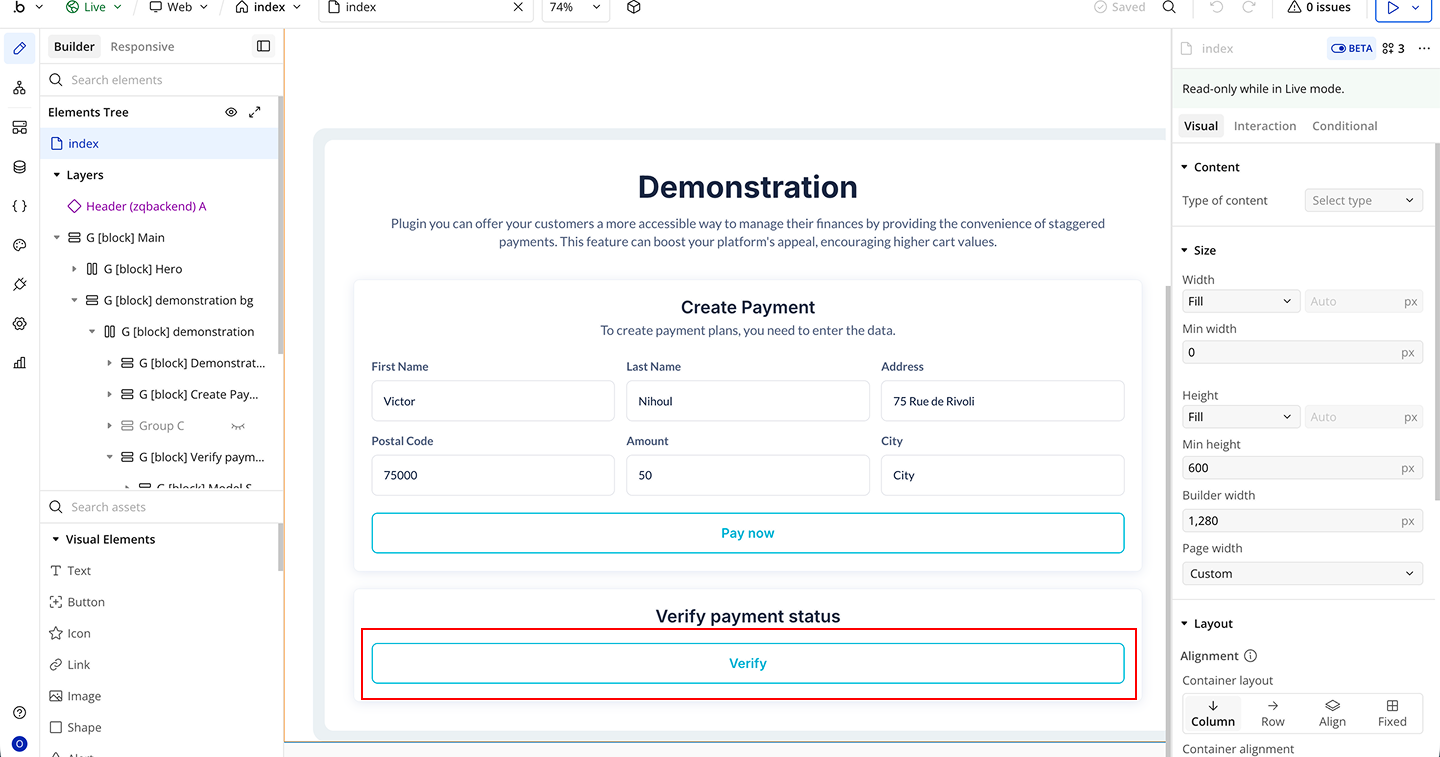Close the index tab with X
The image size is (1440, 757).
point(518,7)
